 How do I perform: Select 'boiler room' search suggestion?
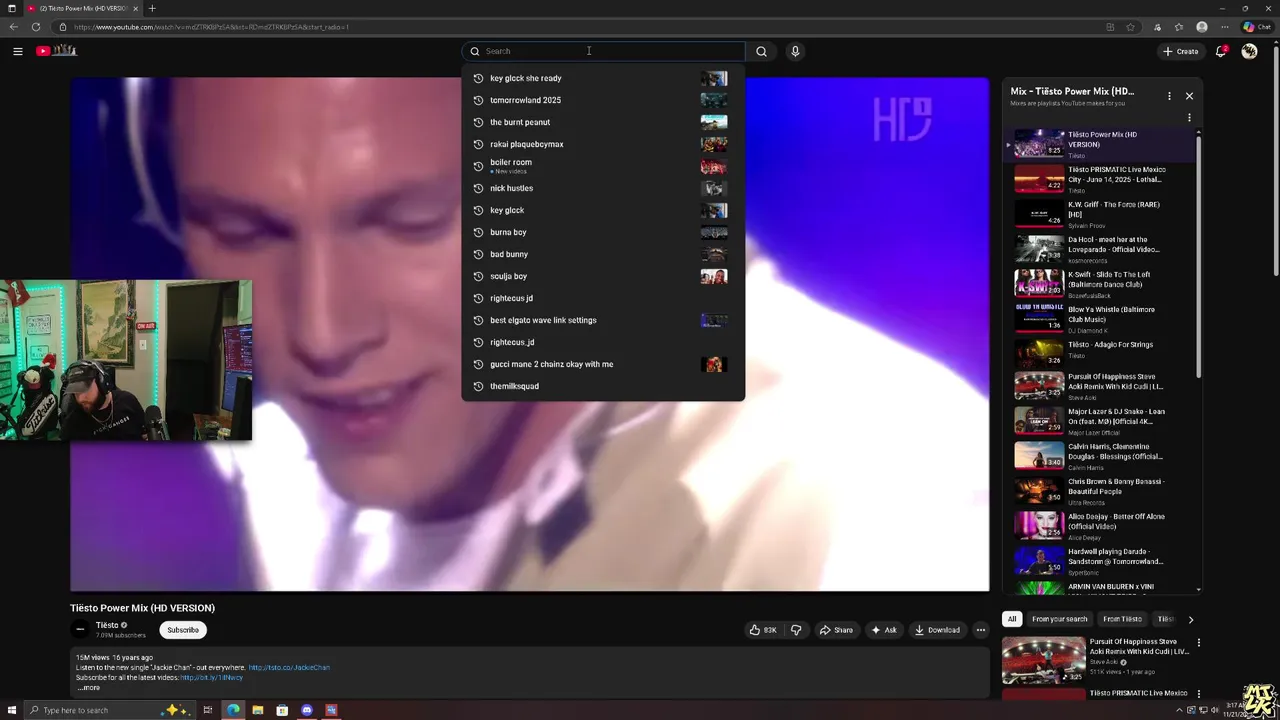(603, 166)
